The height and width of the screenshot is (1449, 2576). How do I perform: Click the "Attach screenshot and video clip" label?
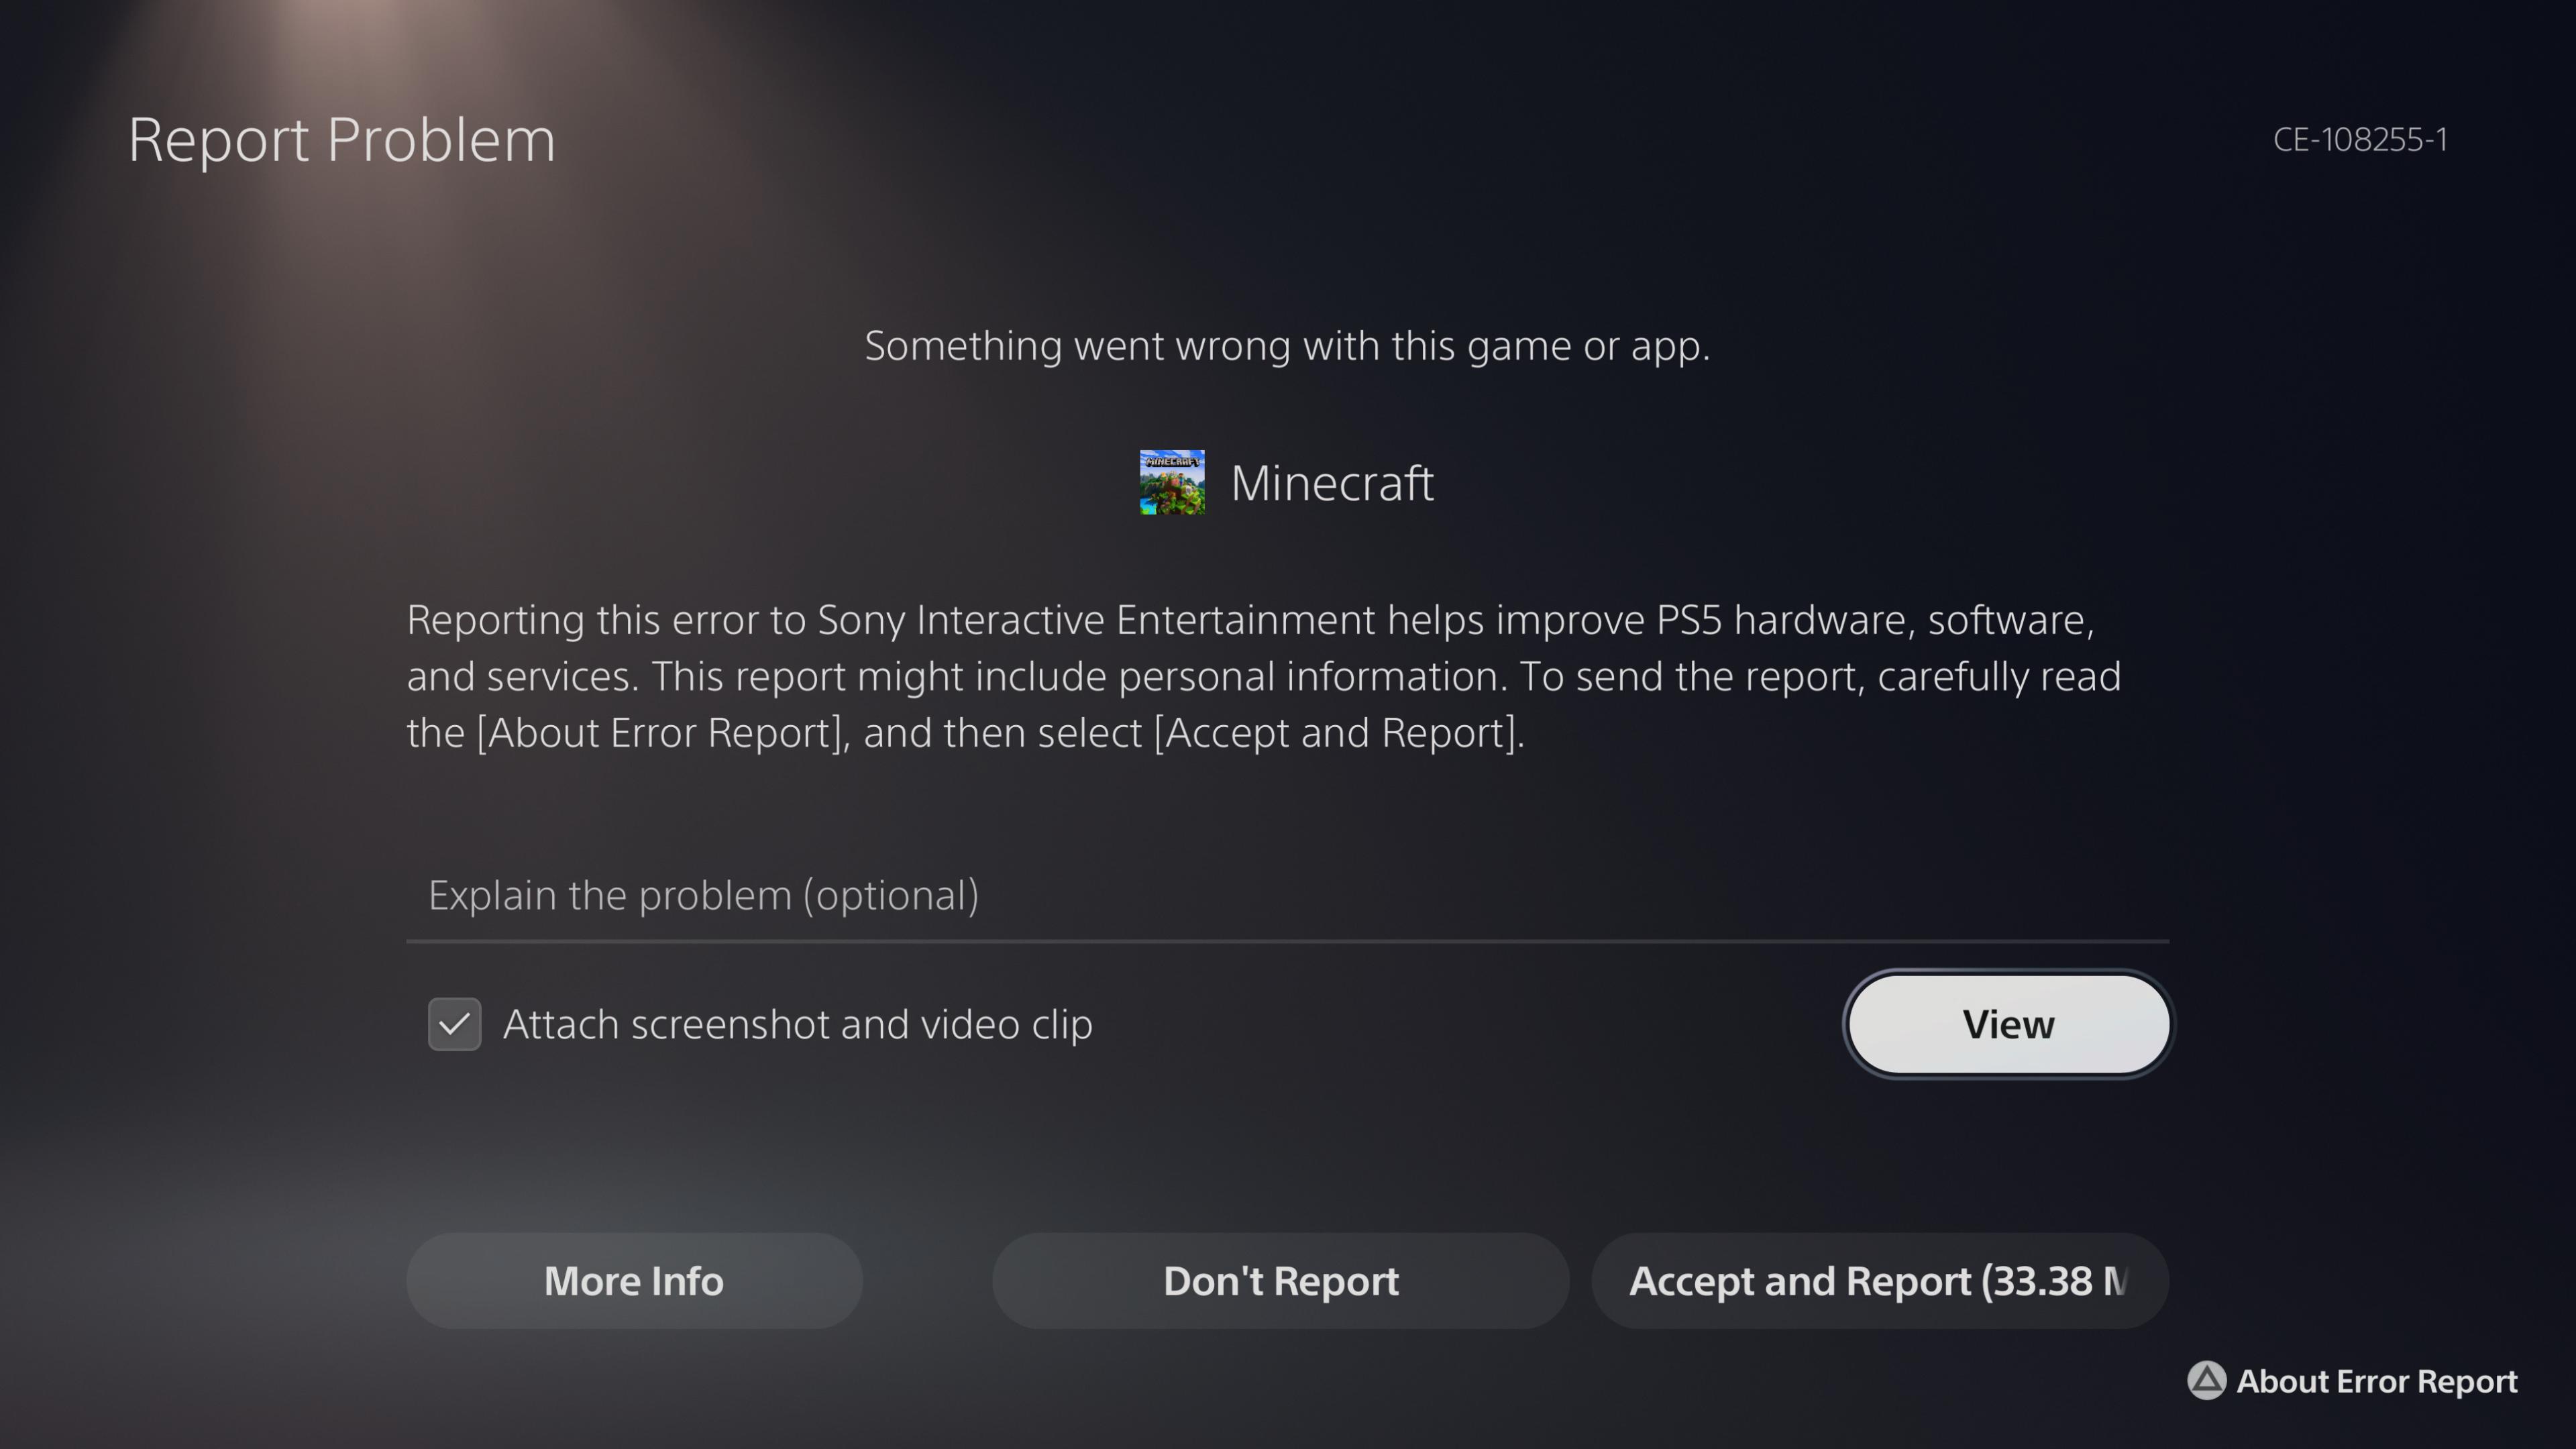click(797, 1024)
